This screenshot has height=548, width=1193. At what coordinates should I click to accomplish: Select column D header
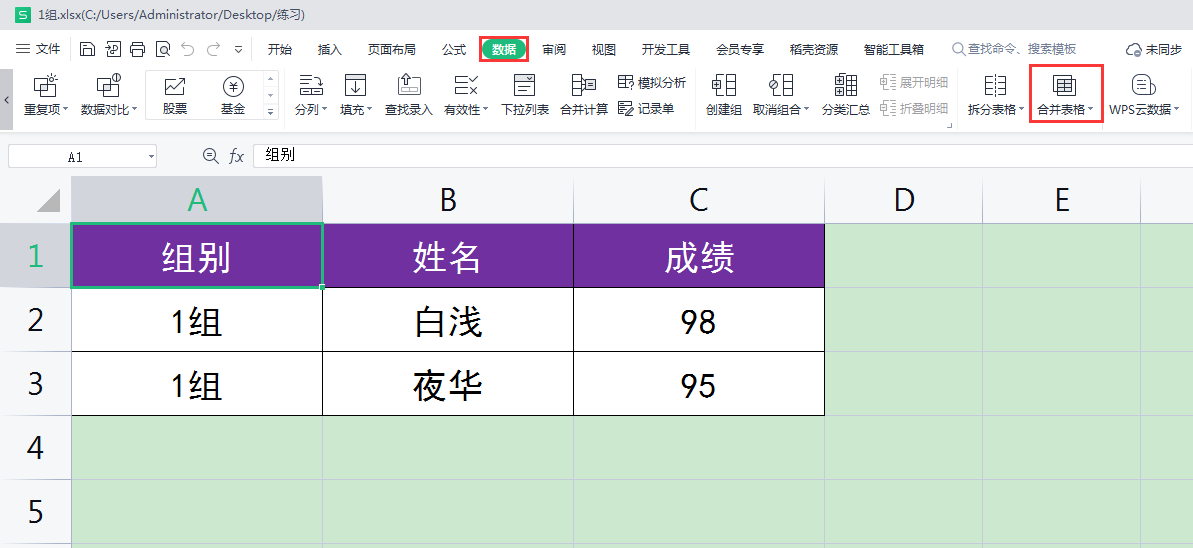click(x=904, y=200)
